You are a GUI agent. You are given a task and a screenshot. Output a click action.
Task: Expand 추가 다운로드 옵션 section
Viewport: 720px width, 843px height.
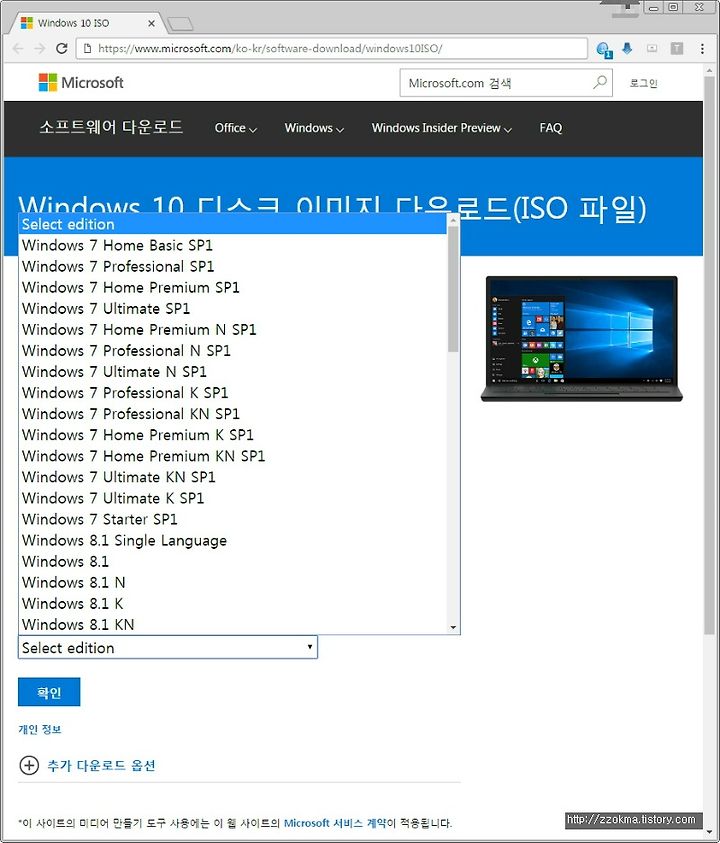(101, 766)
